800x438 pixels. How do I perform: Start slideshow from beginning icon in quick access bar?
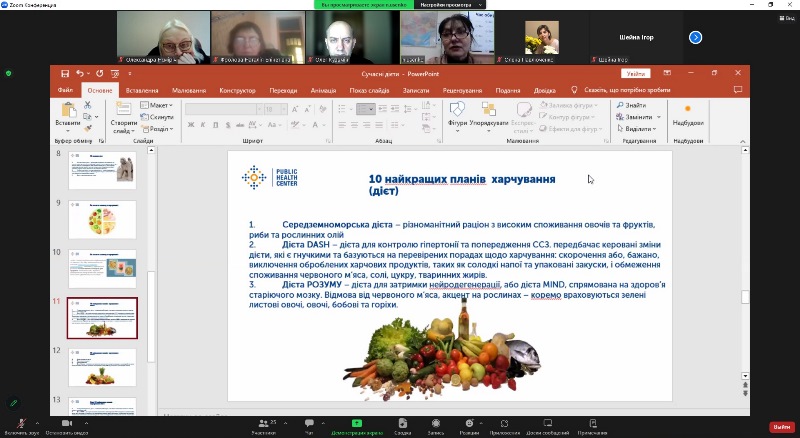[x=115, y=74]
